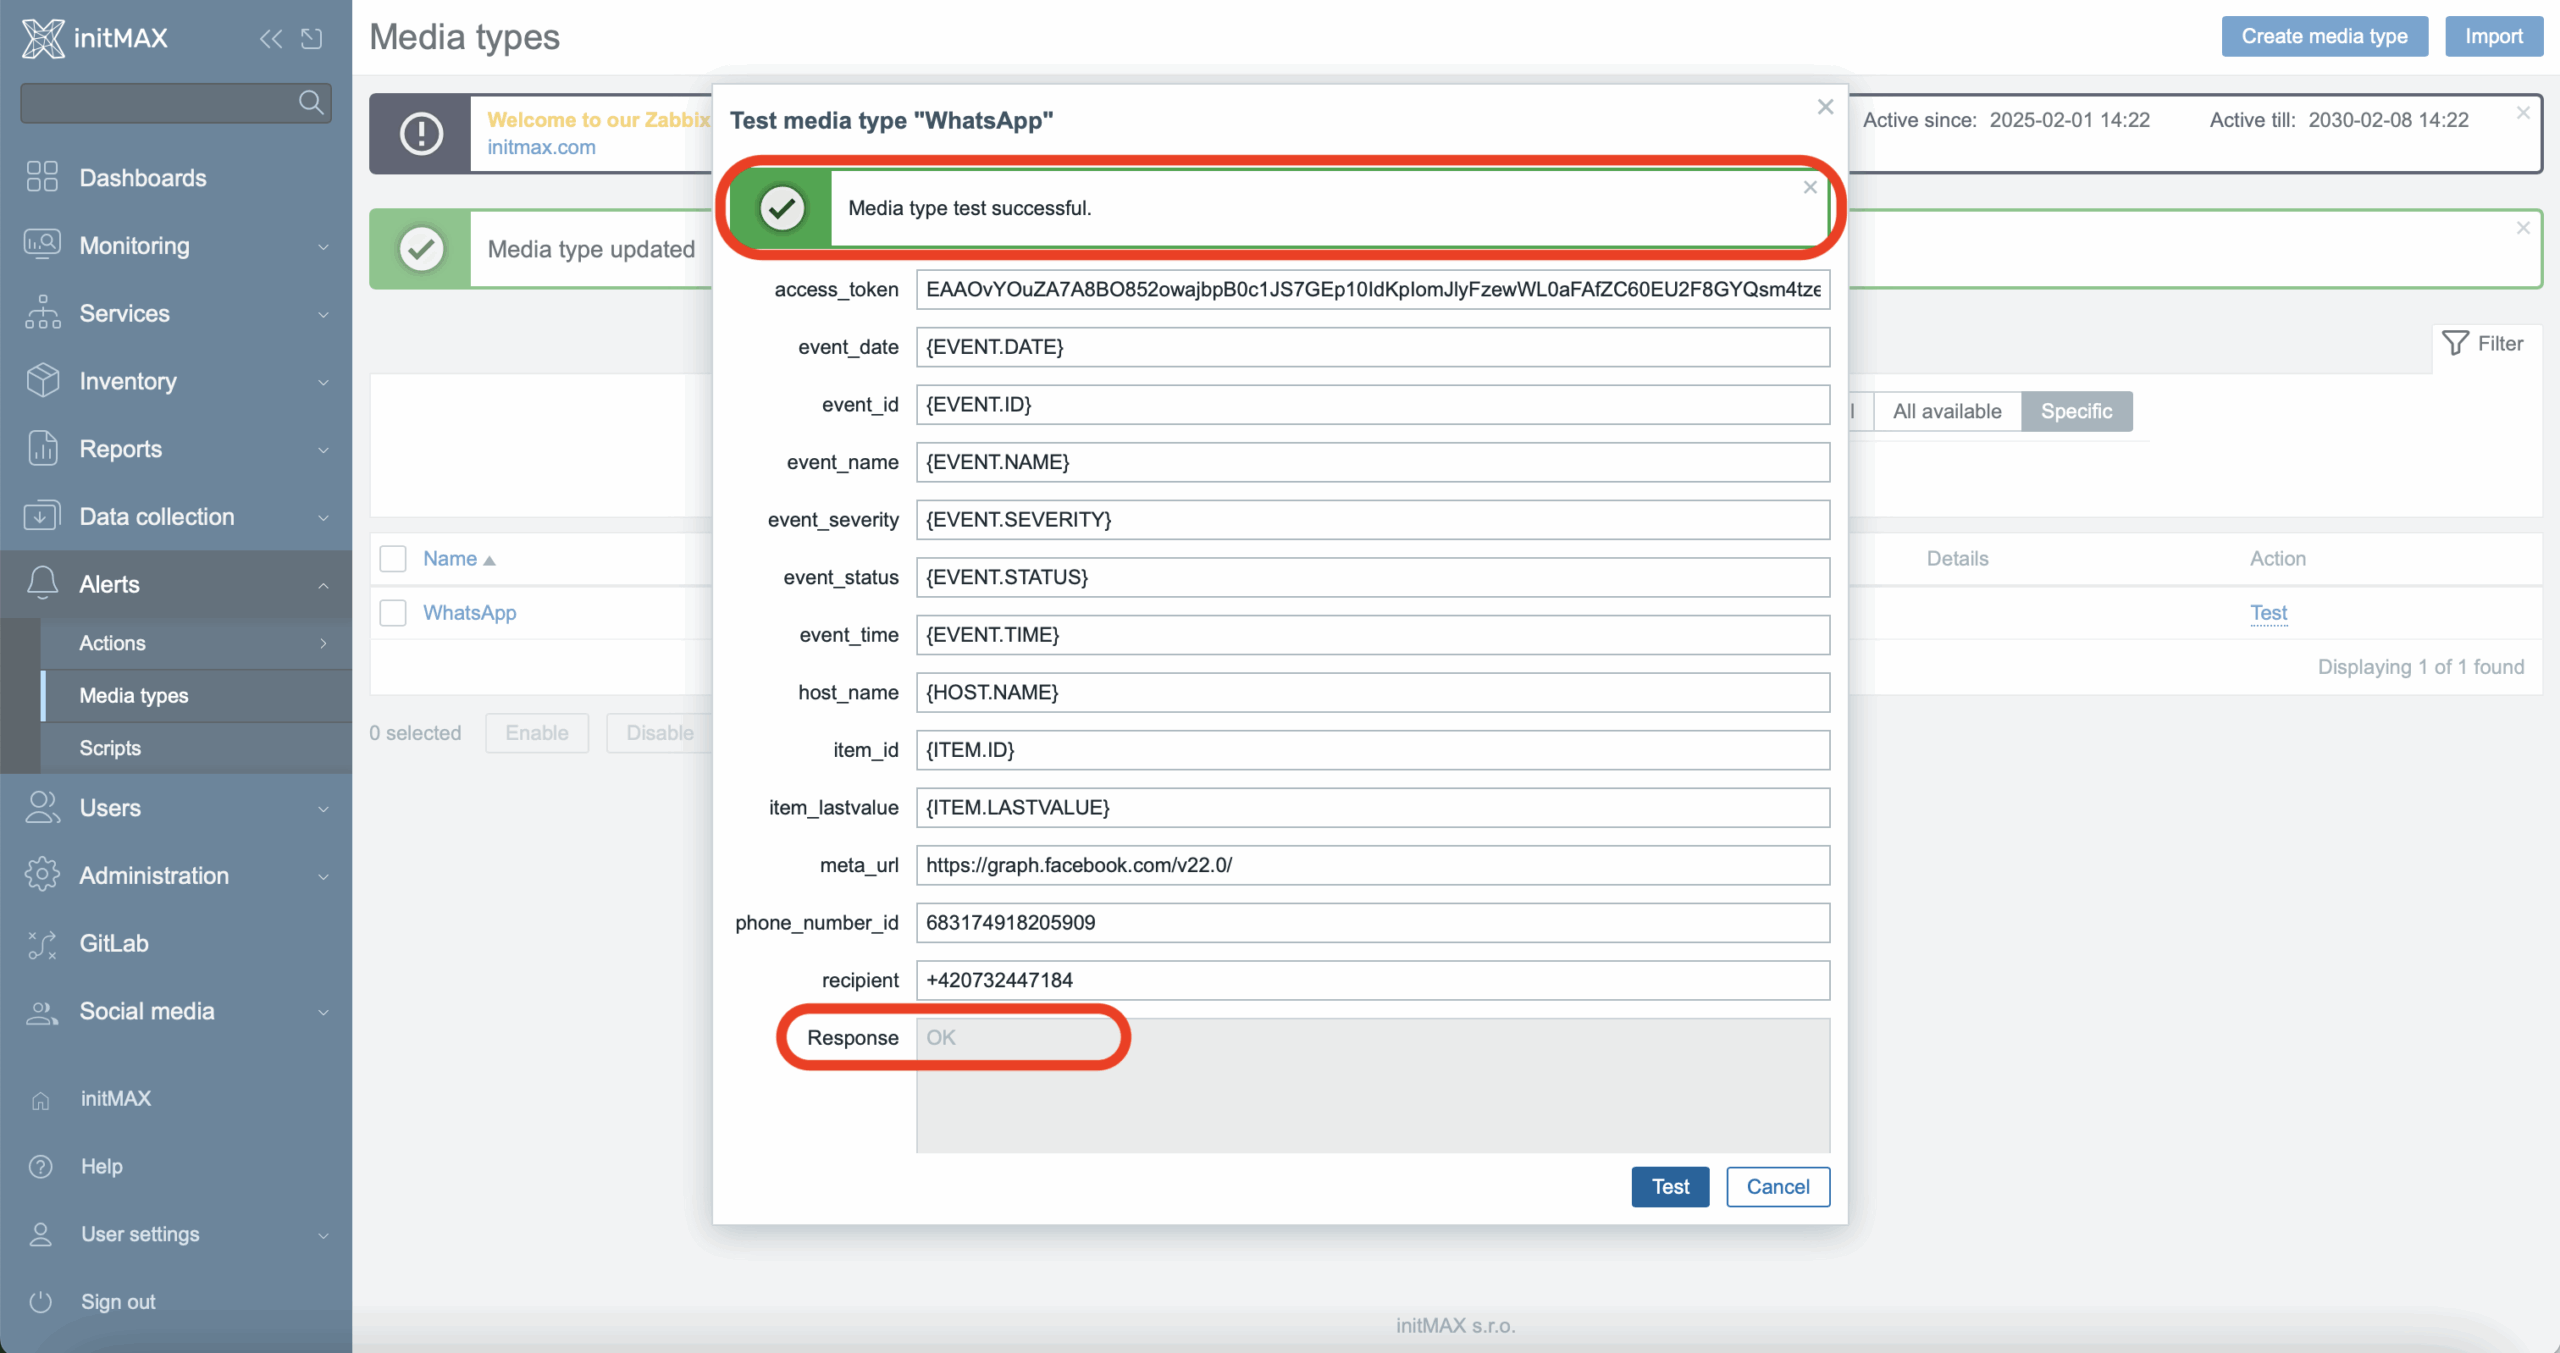This screenshot has height=1353, width=2560.
Task: Click the Import button
Action: [x=2493, y=36]
